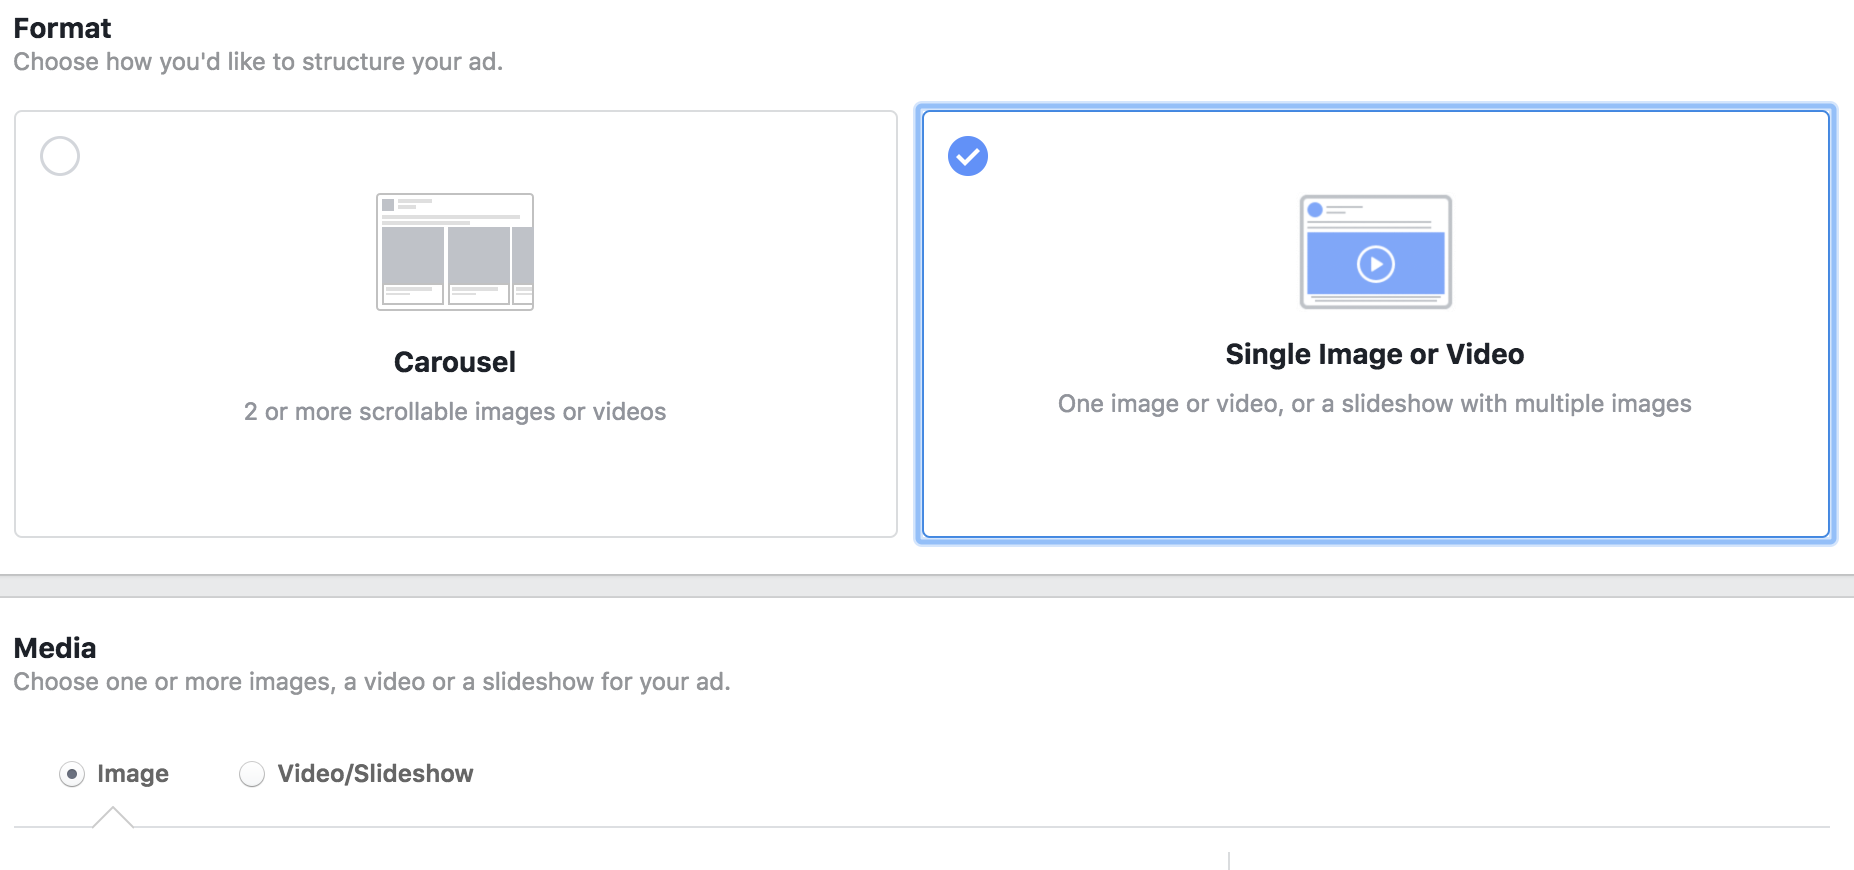
Task: Select the Video/Slideshow radio button
Action: [252, 774]
